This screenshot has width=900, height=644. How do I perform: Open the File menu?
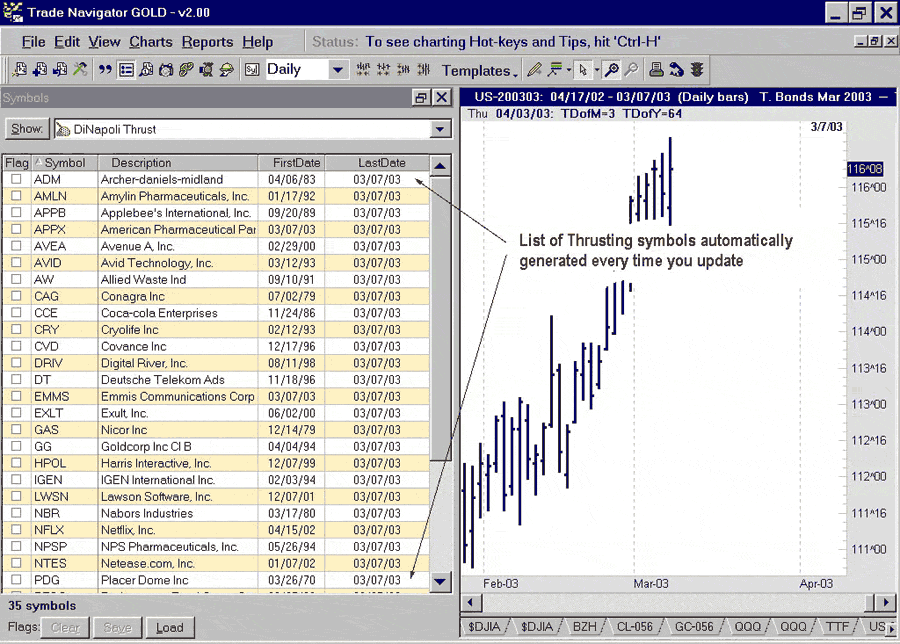click(33, 42)
